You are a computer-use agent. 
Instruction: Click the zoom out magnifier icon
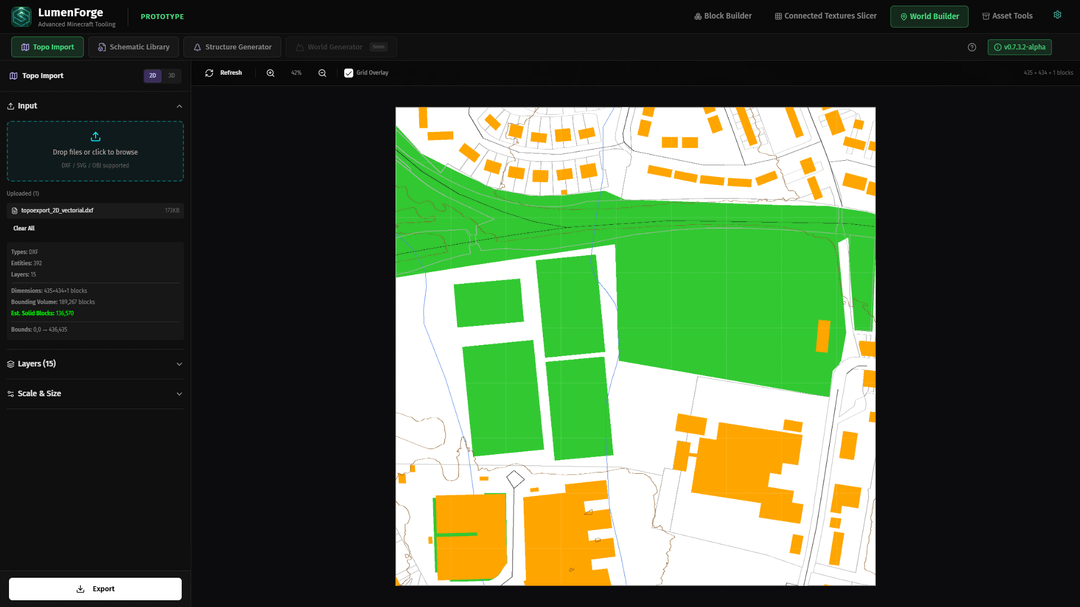pos(322,73)
